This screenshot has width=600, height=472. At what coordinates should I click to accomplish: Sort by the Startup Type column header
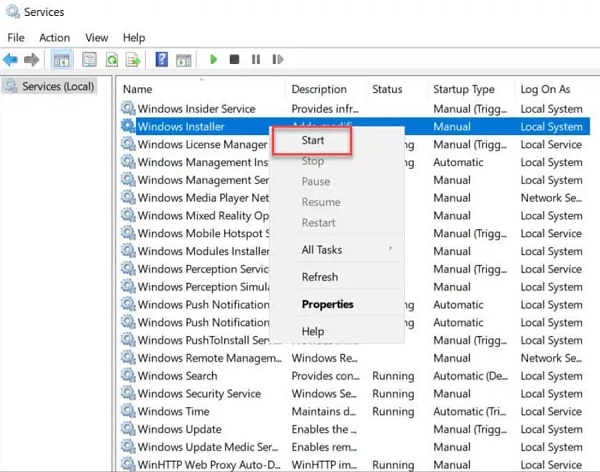coord(471,89)
